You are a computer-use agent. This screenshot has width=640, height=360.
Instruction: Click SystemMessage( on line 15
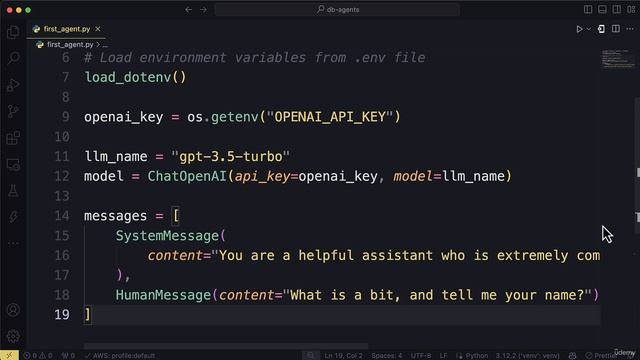tap(171, 236)
